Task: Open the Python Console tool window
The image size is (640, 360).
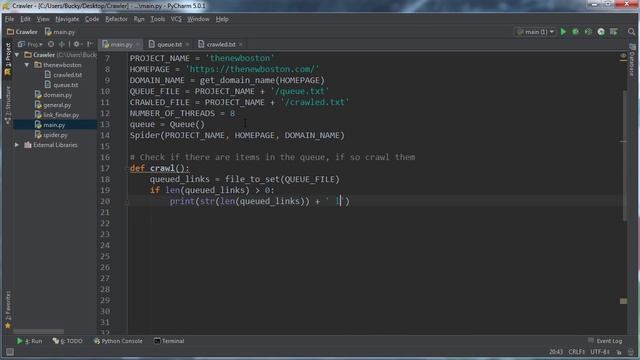Action: click(118, 341)
